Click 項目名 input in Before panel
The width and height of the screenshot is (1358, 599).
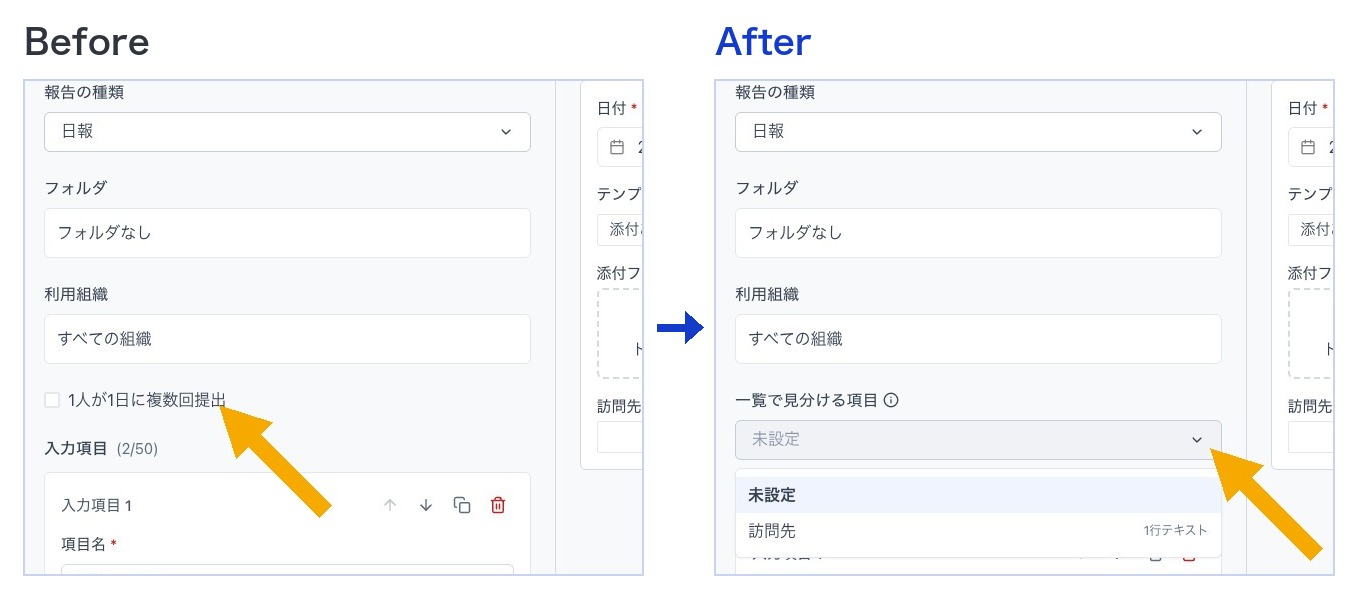pyautogui.click(x=287, y=570)
